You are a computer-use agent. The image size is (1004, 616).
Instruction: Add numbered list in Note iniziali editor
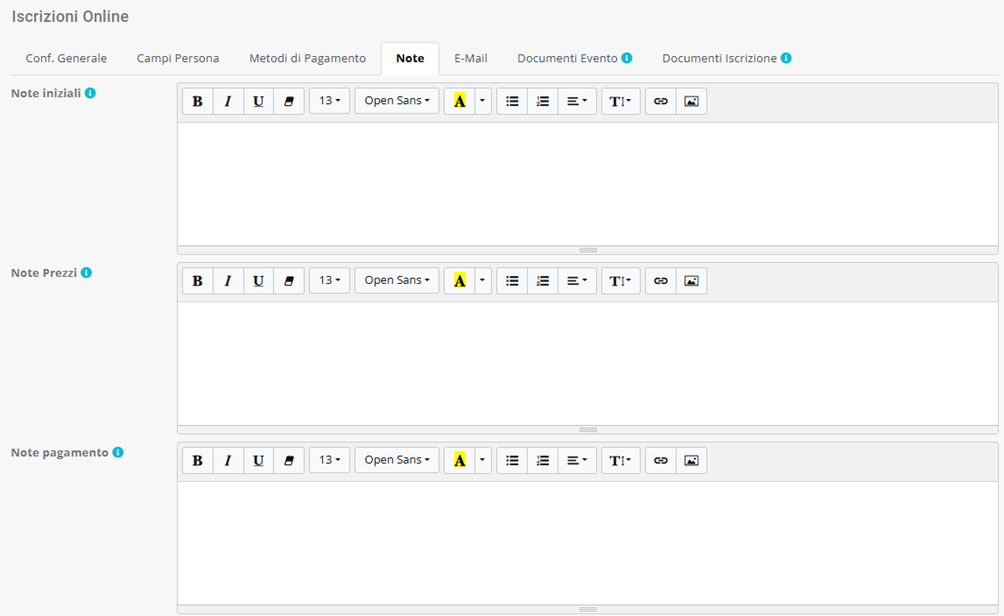click(x=543, y=101)
